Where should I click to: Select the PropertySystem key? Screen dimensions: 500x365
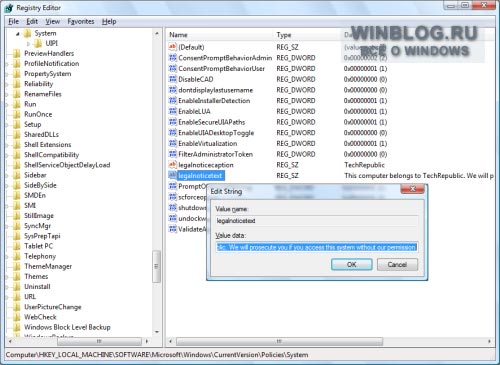coord(48,74)
